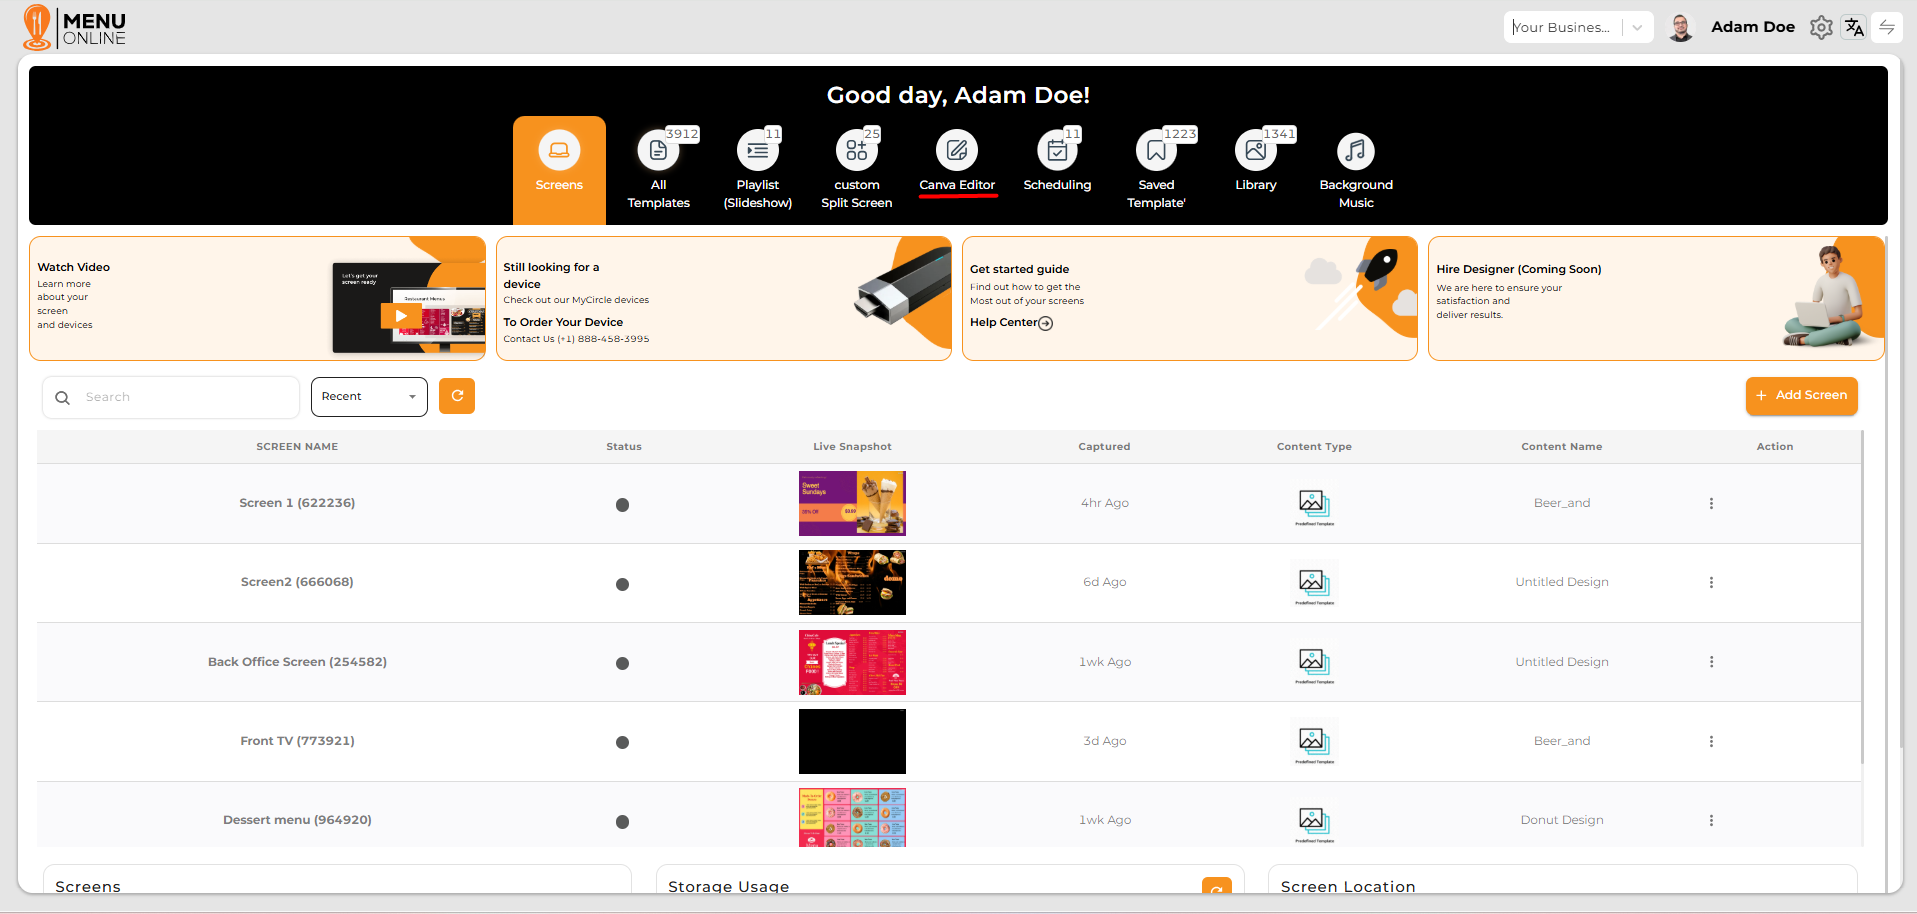Launch the Canva Editor

pos(957,152)
